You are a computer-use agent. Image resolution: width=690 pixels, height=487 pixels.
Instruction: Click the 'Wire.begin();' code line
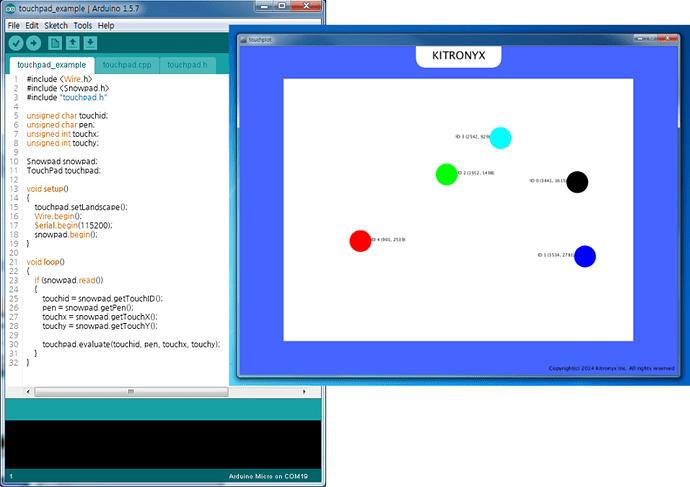pyautogui.click(x=58, y=216)
